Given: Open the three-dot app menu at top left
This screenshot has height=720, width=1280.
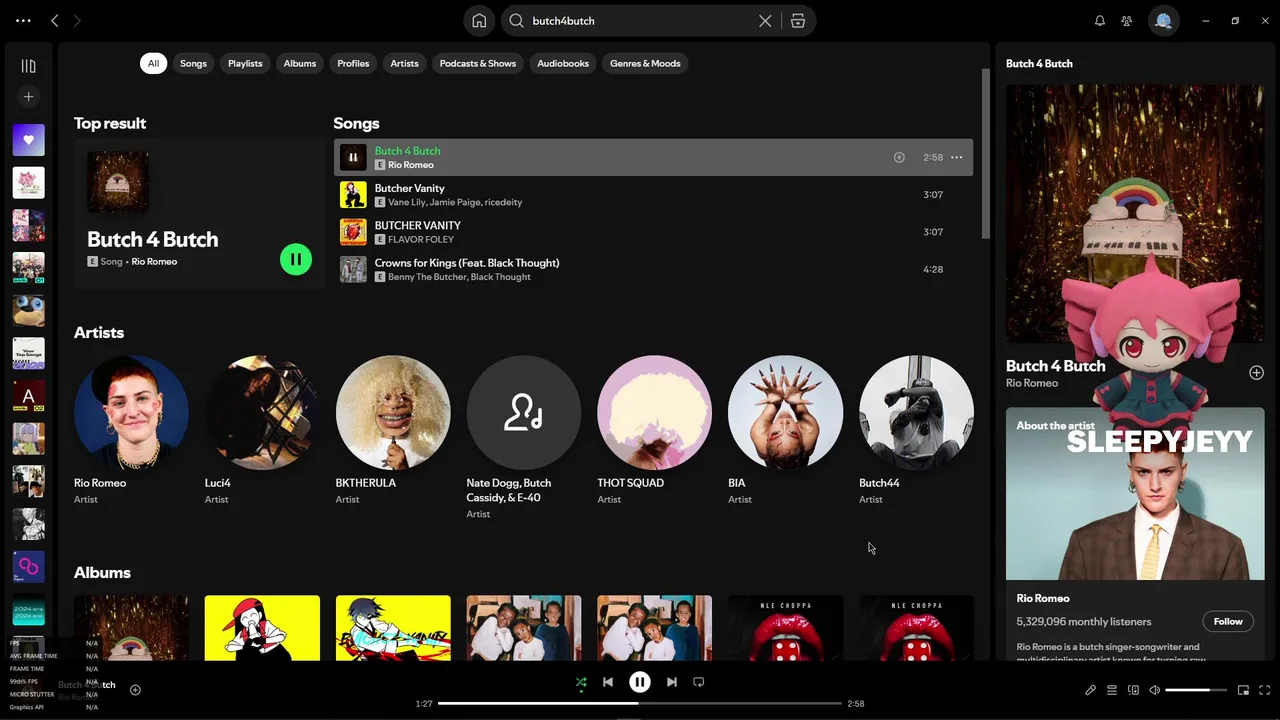Looking at the screenshot, I should (23, 21).
